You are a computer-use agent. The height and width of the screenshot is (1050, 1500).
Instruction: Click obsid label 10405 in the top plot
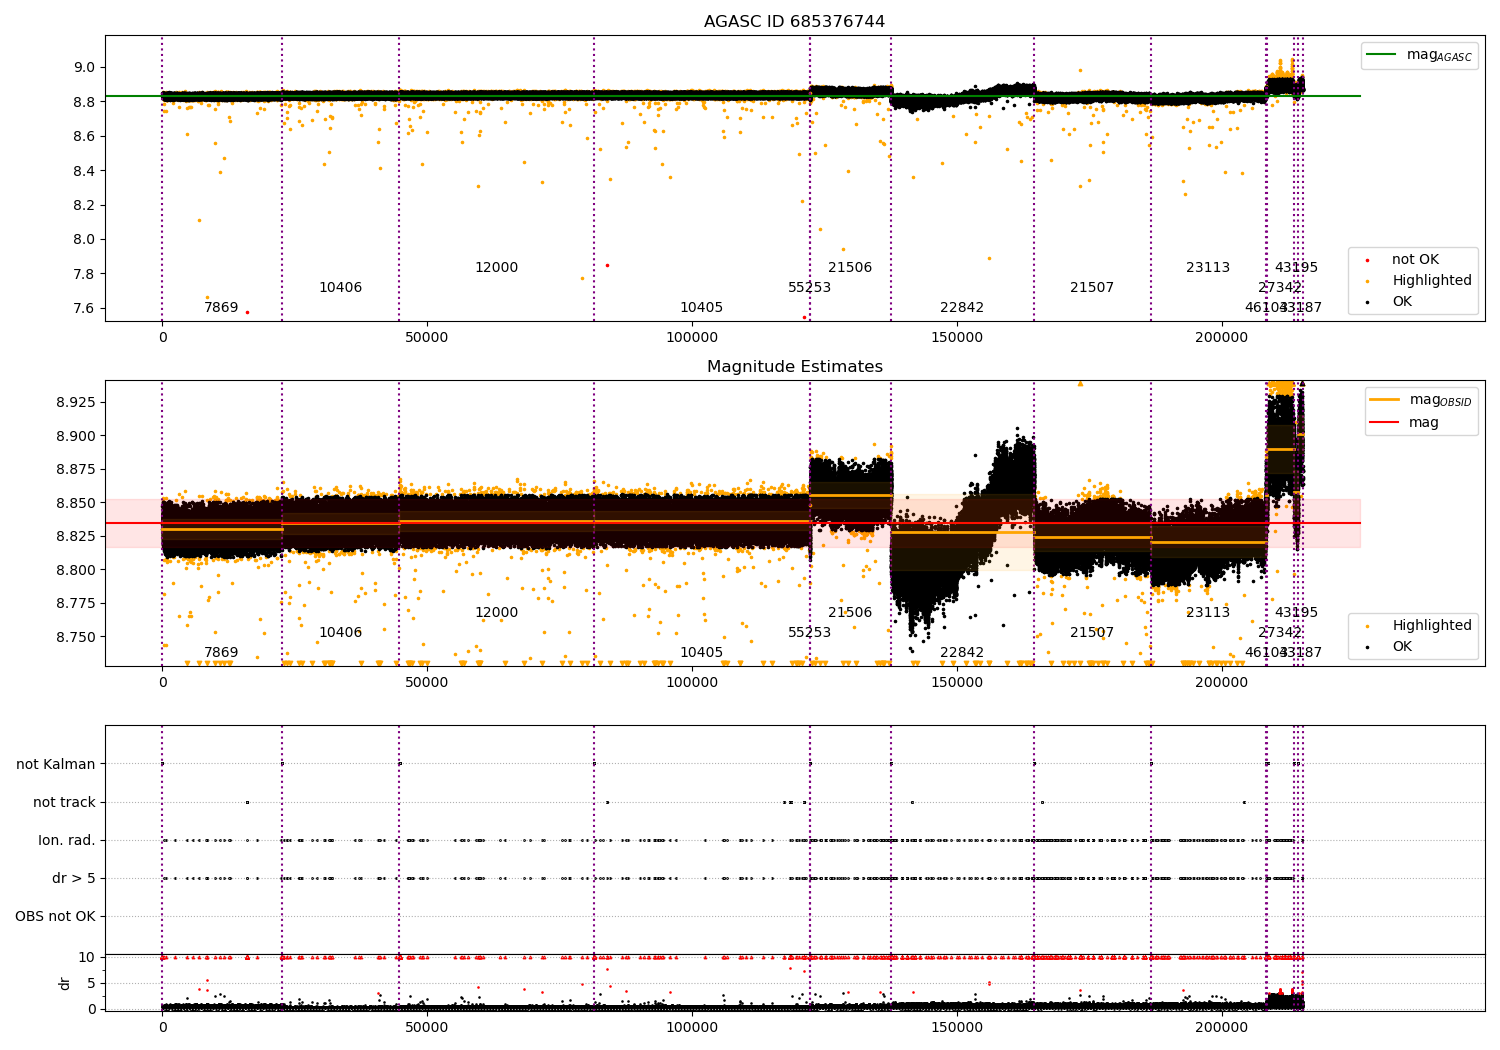(701, 308)
